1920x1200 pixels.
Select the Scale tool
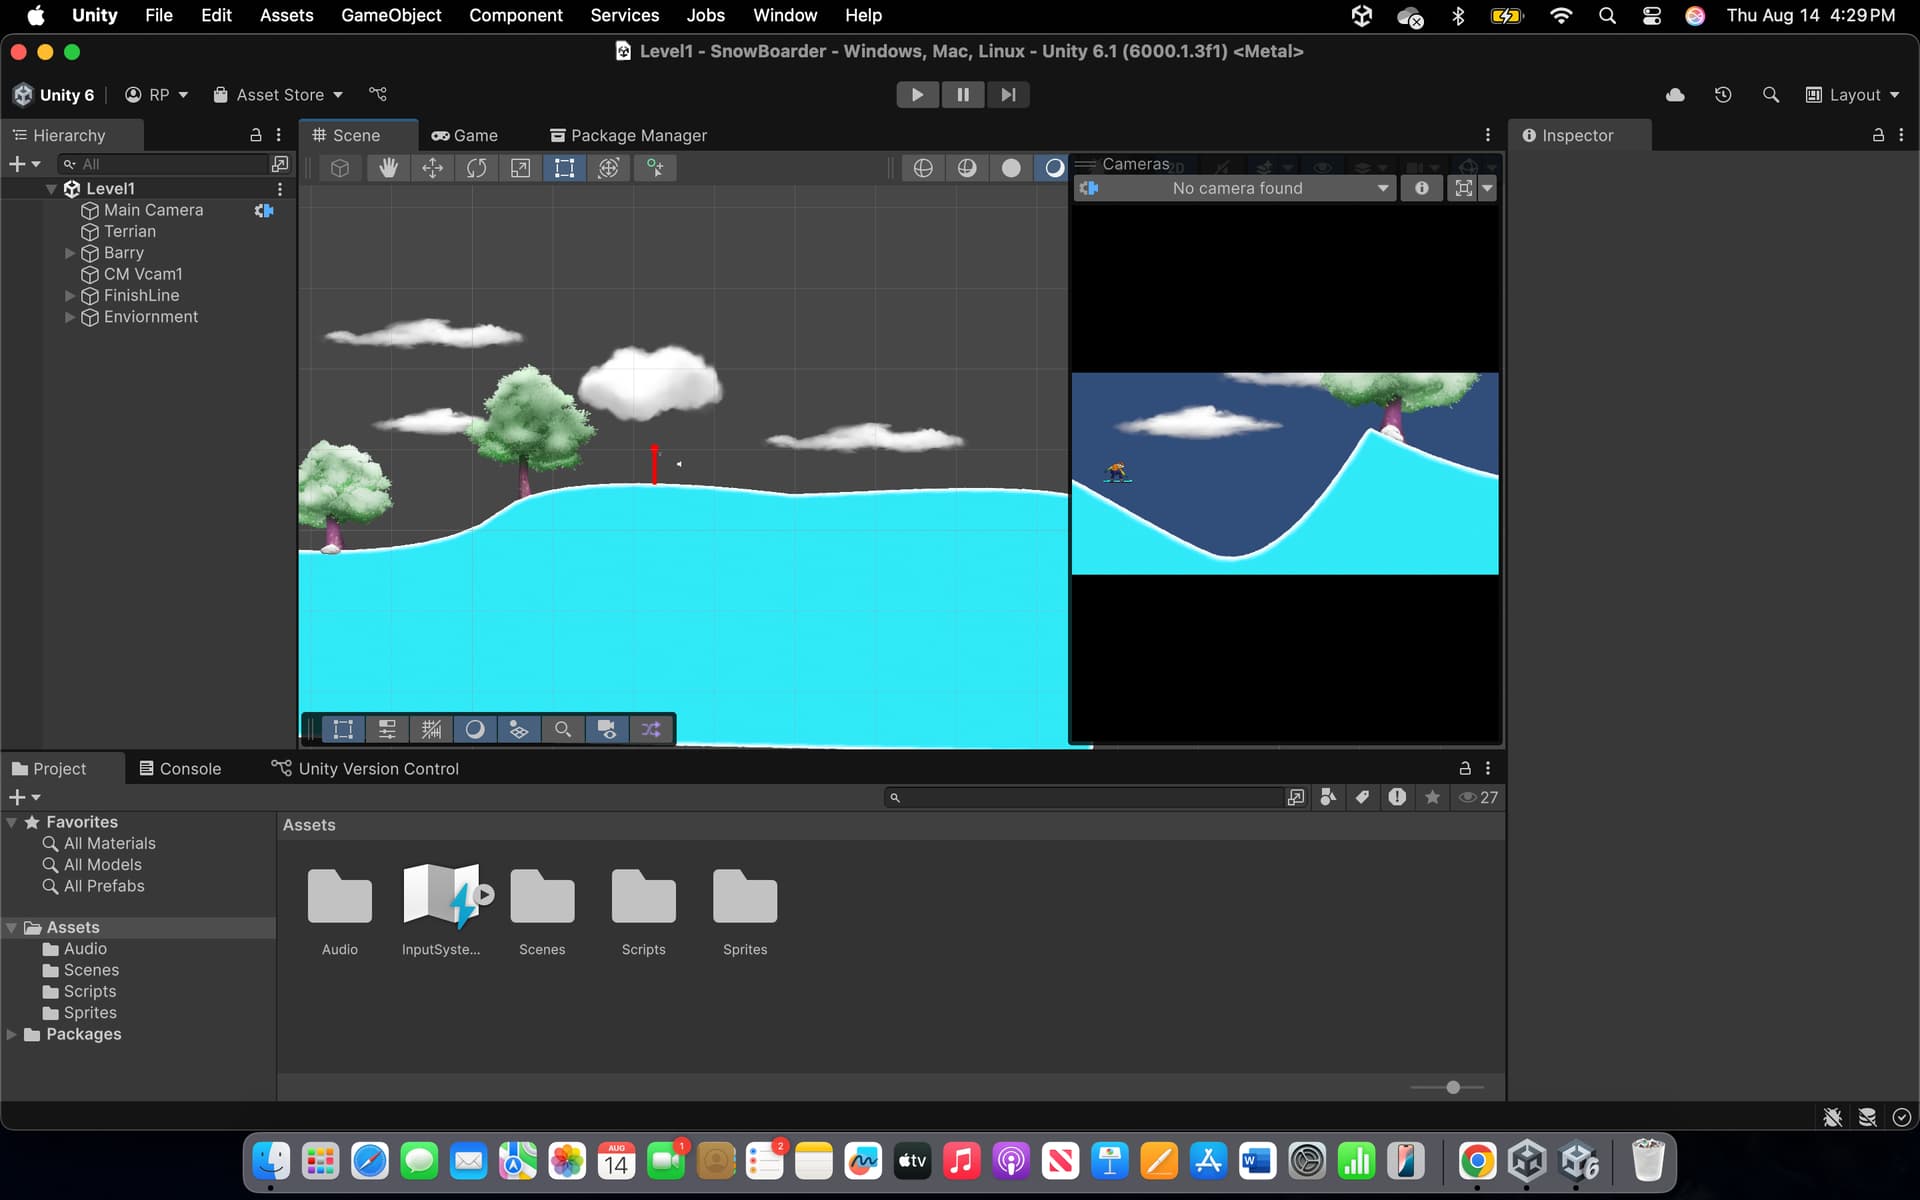click(520, 168)
